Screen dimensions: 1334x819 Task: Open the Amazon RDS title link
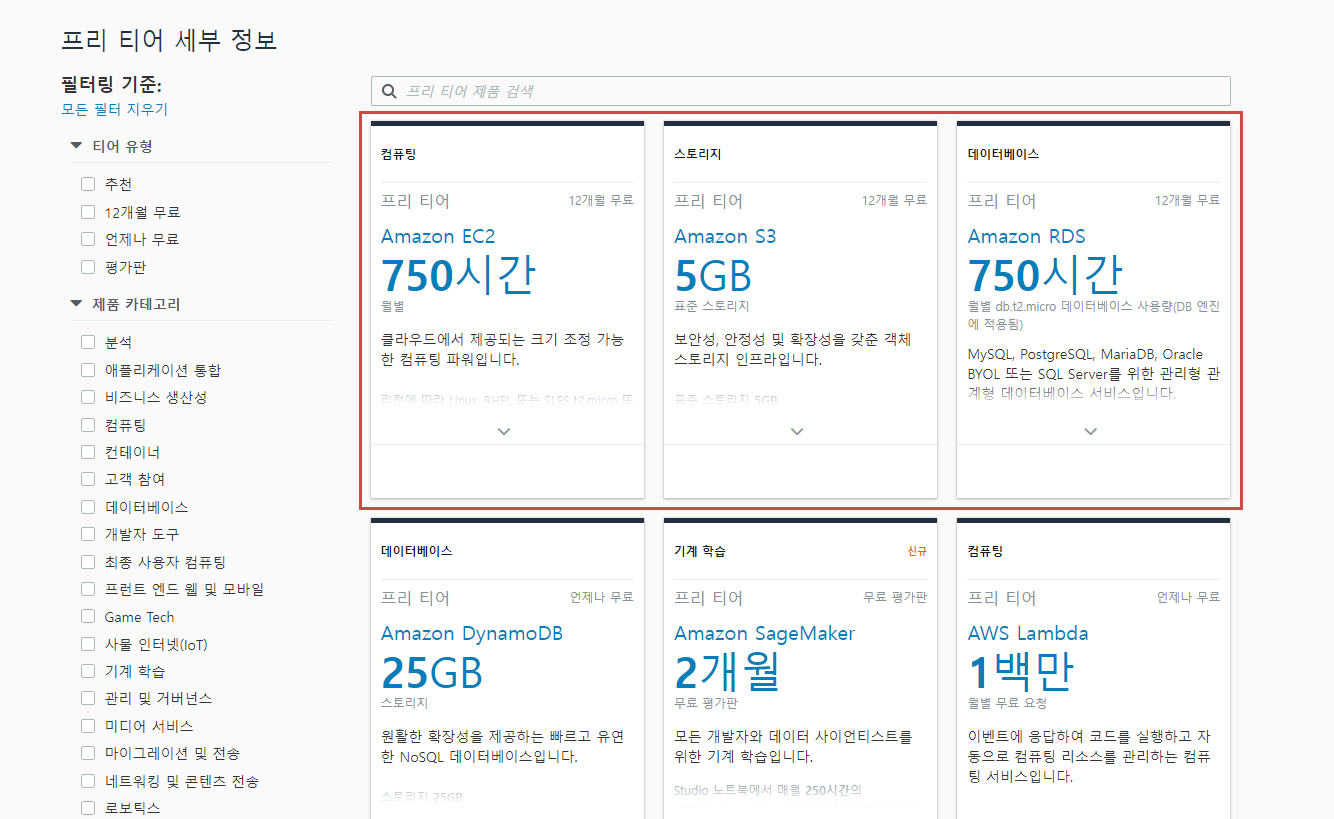(1026, 237)
